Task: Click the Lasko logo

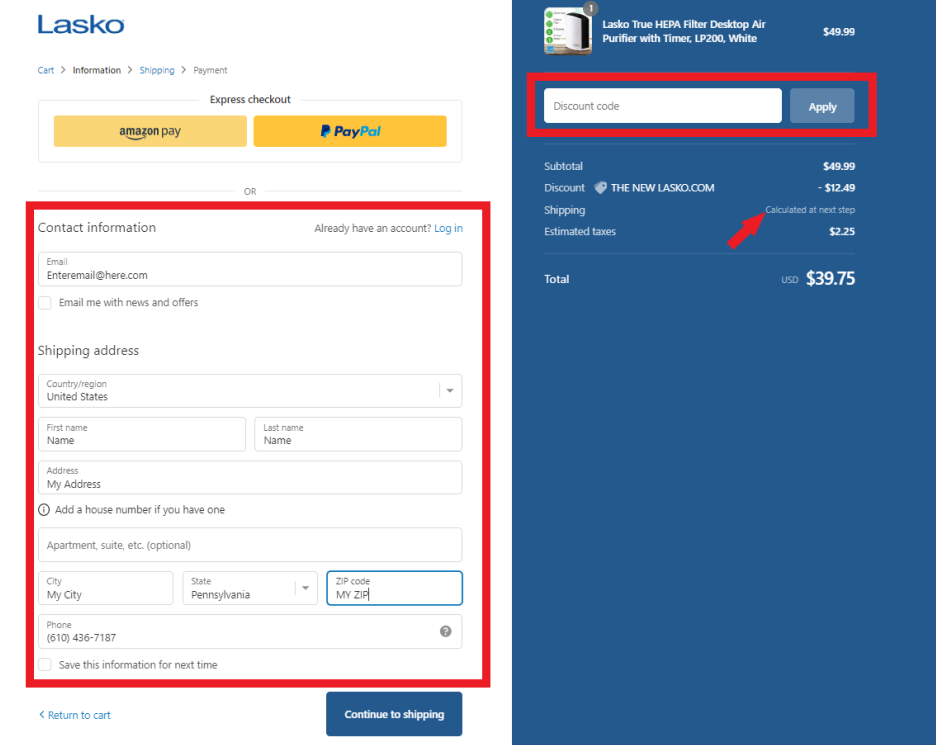Action: (81, 24)
